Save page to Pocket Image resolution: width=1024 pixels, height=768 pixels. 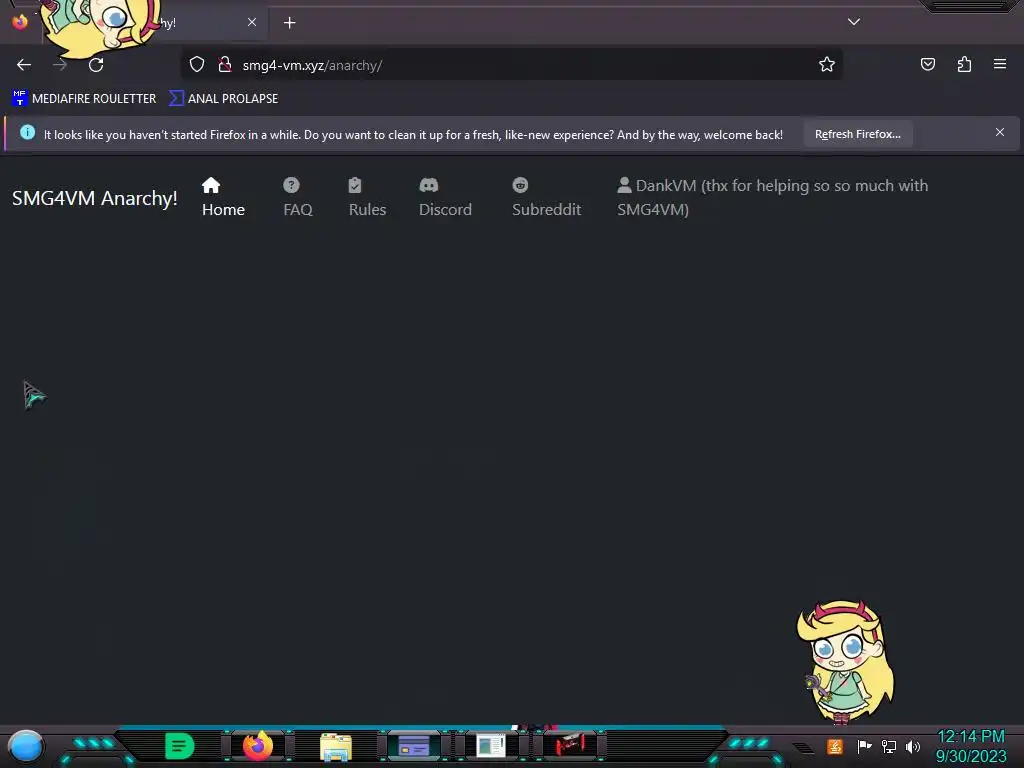(x=927, y=65)
